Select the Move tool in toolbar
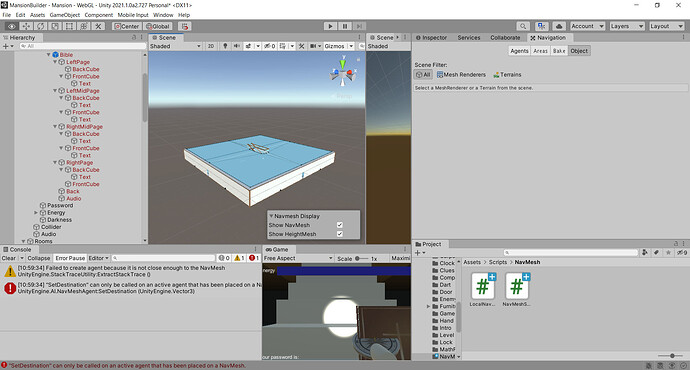Screen dimensions: 690x370 pos(26,26)
